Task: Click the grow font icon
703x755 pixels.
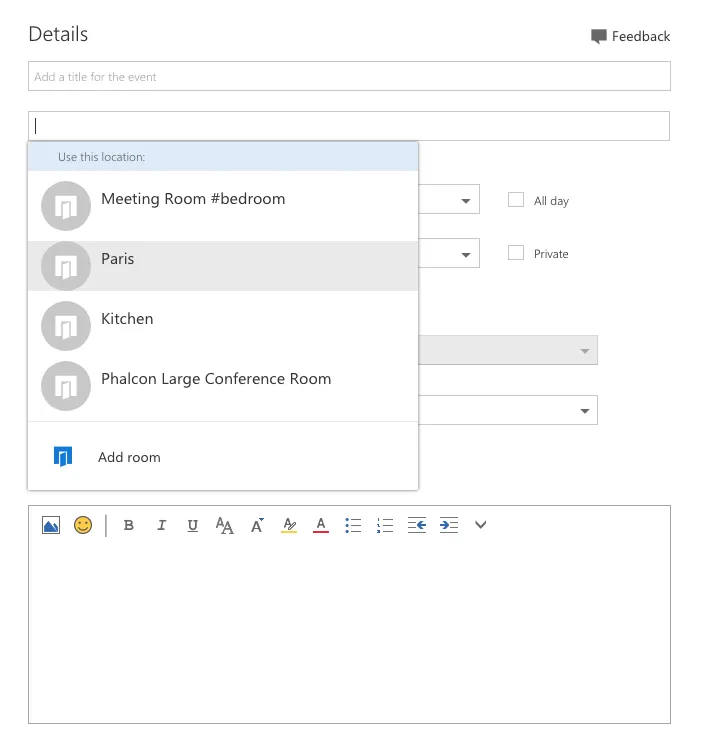Action: (x=257, y=525)
